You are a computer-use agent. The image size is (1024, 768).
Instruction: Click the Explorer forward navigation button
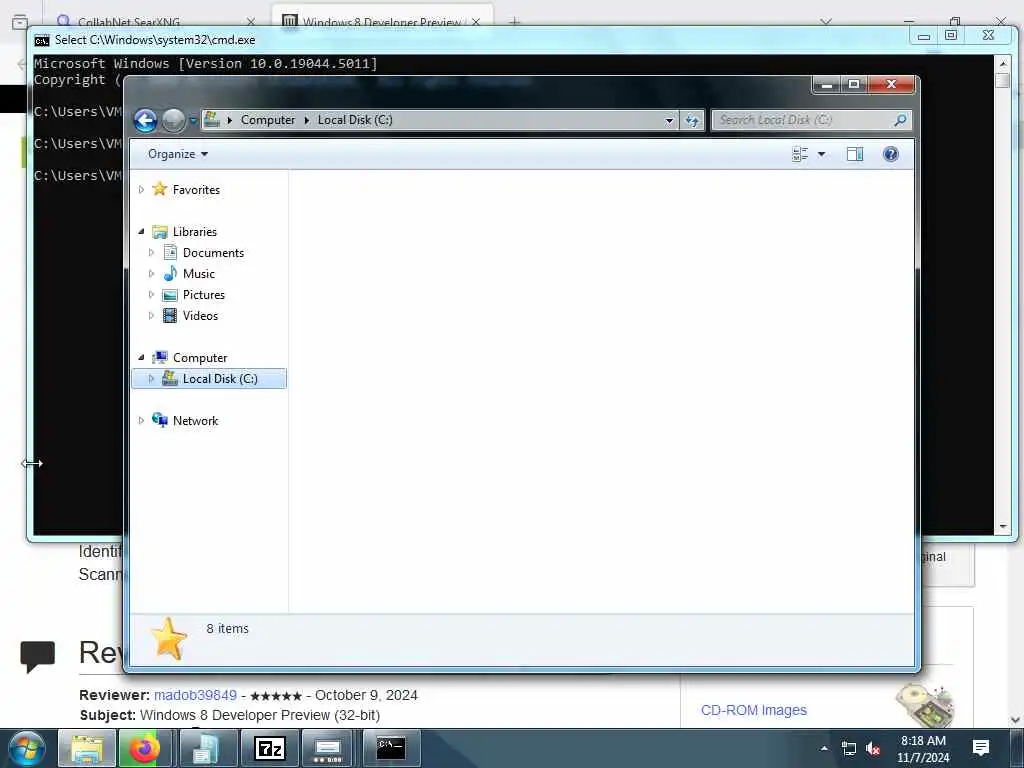click(x=173, y=120)
